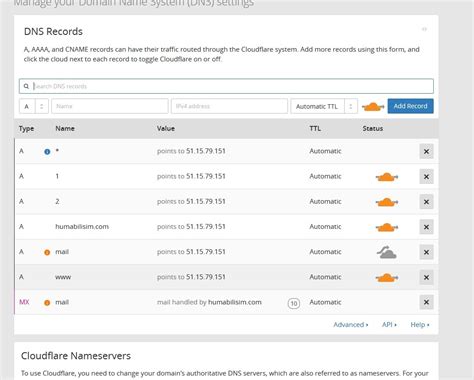Click the search magnifier icon
This screenshot has width=474, height=380.
tap(26, 86)
